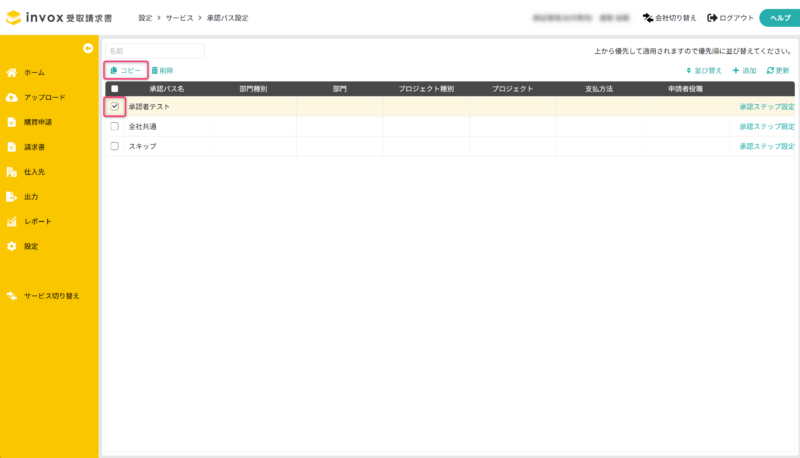Add a new approval path with 追加
Image resolution: width=800 pixels, height=458 pixels.
(744, 70)
